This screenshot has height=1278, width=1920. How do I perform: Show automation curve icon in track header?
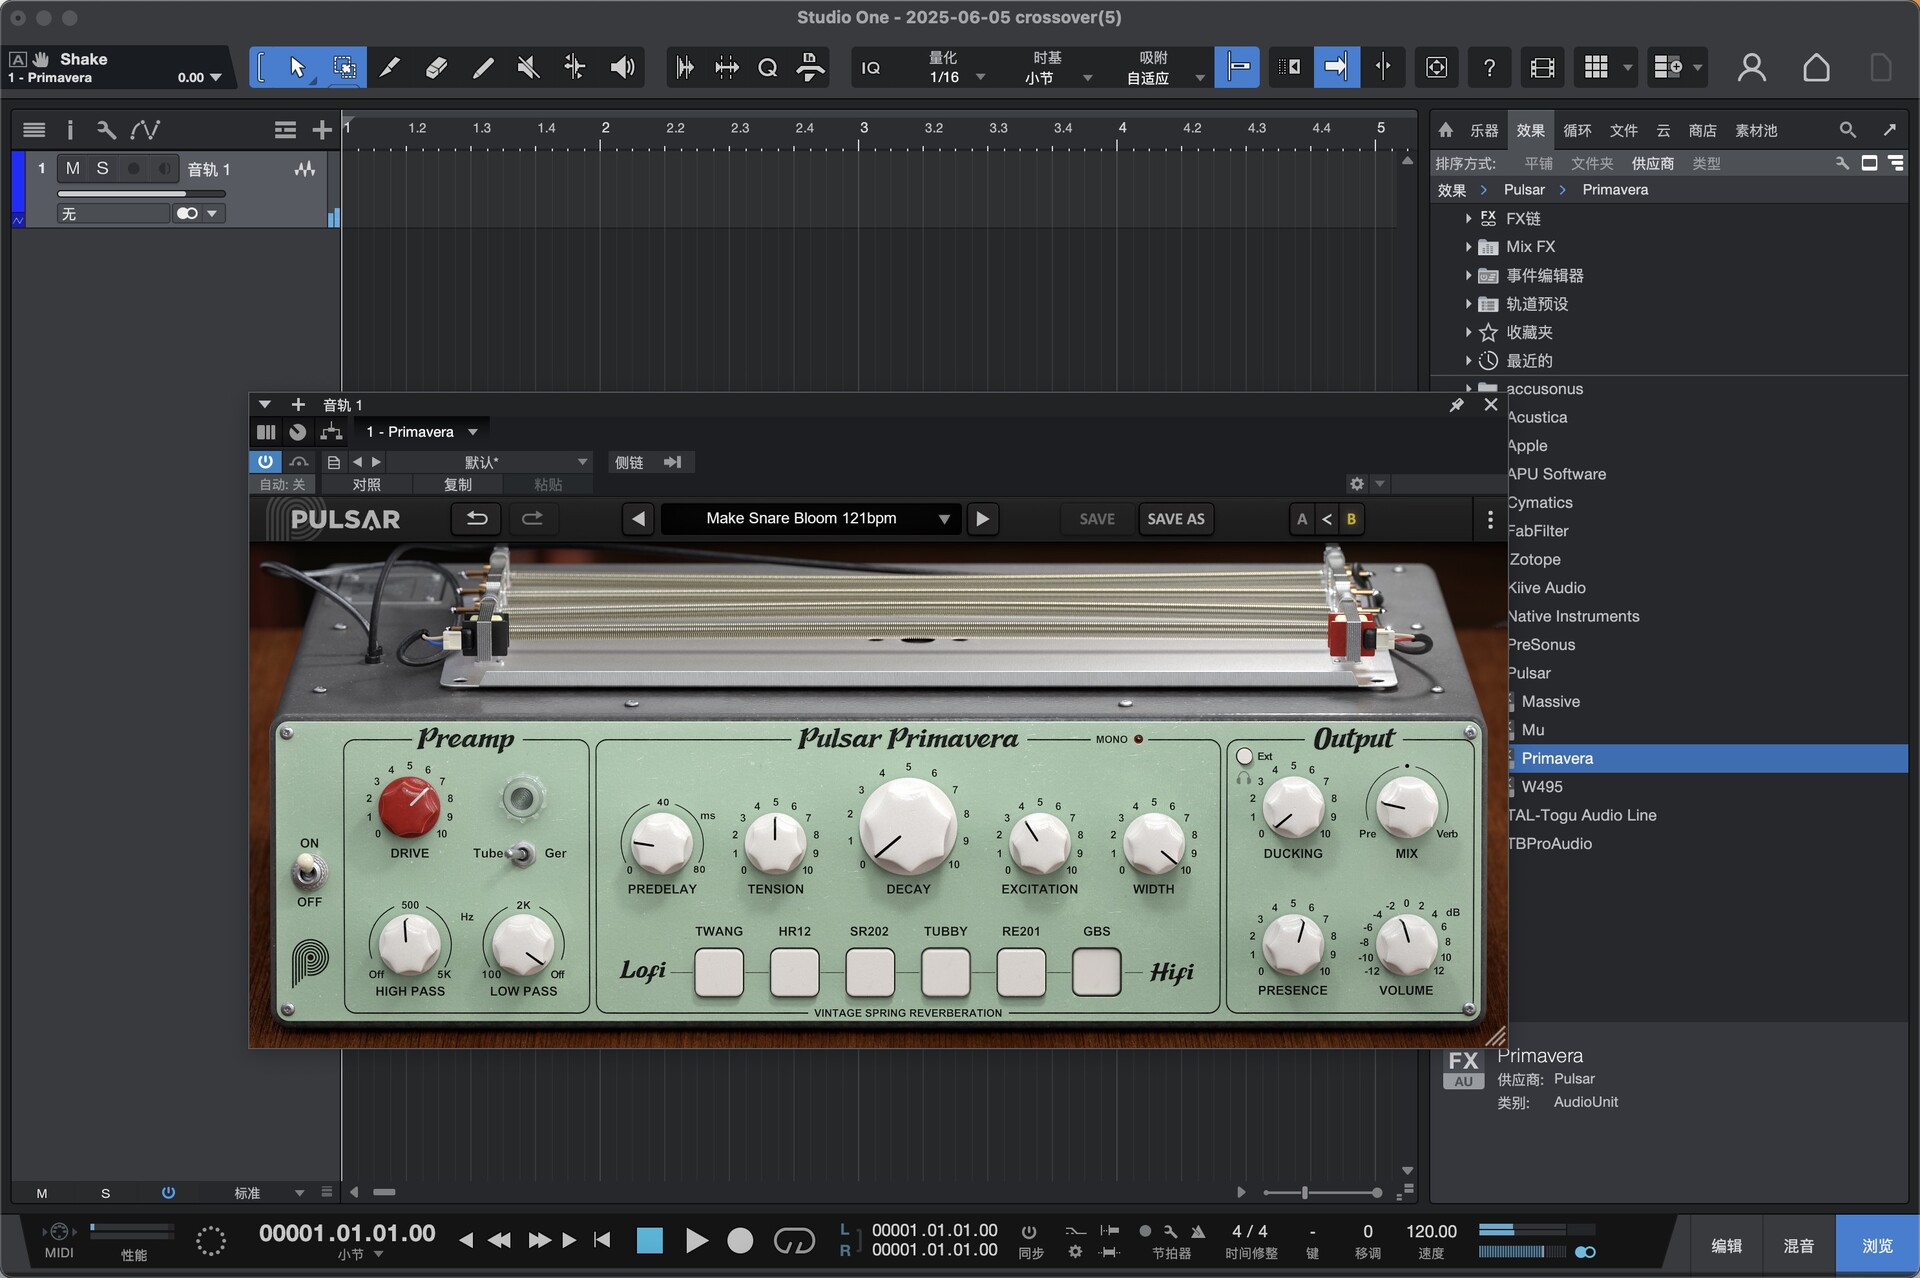[145, 130]
